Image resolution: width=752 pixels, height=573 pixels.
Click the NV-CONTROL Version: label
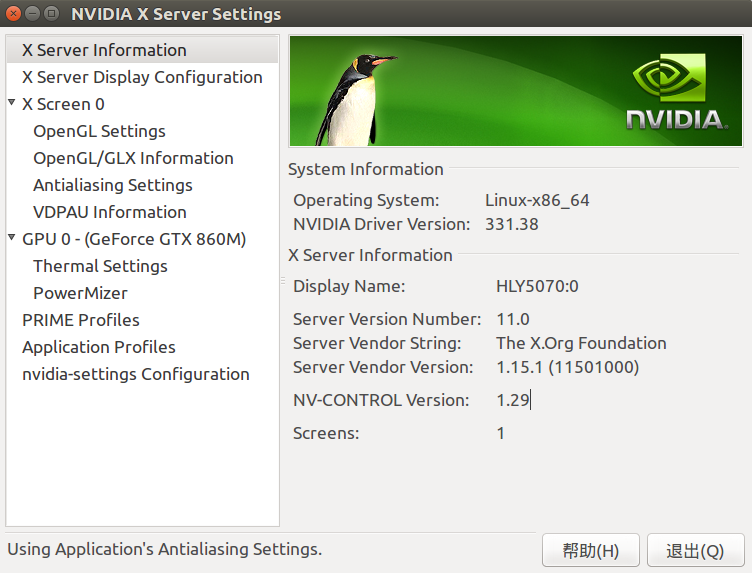(x=381, y=400)
